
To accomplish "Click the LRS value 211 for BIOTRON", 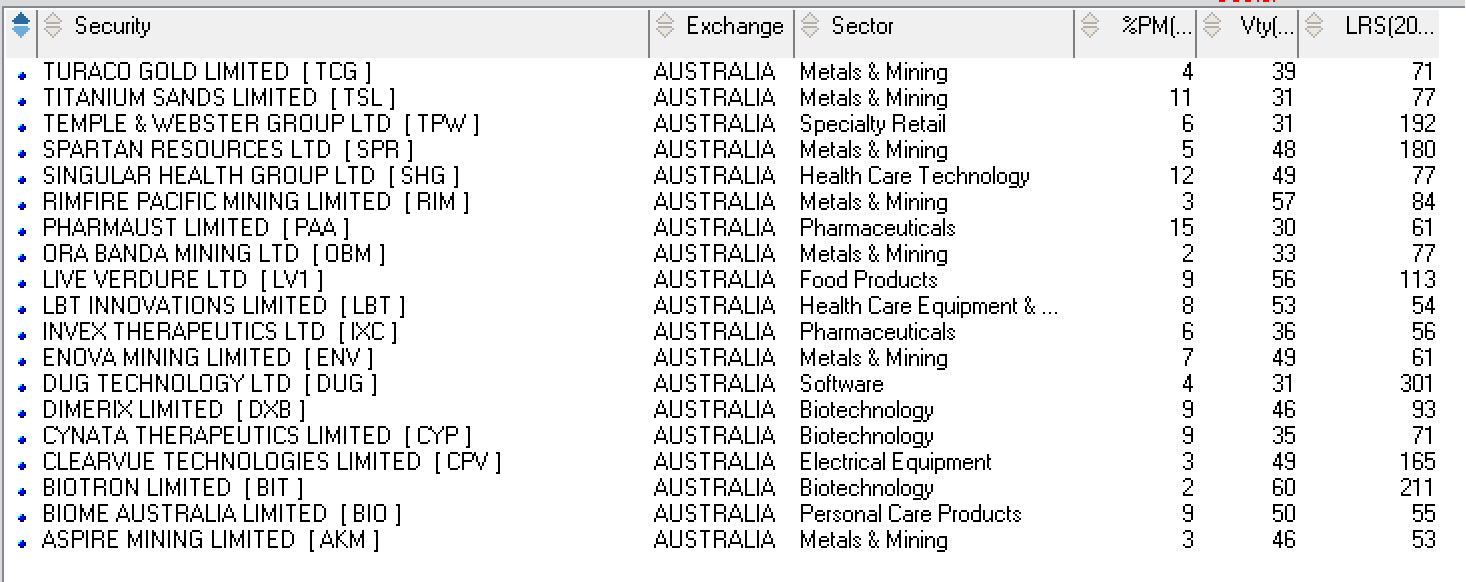I will [1417, 488].
